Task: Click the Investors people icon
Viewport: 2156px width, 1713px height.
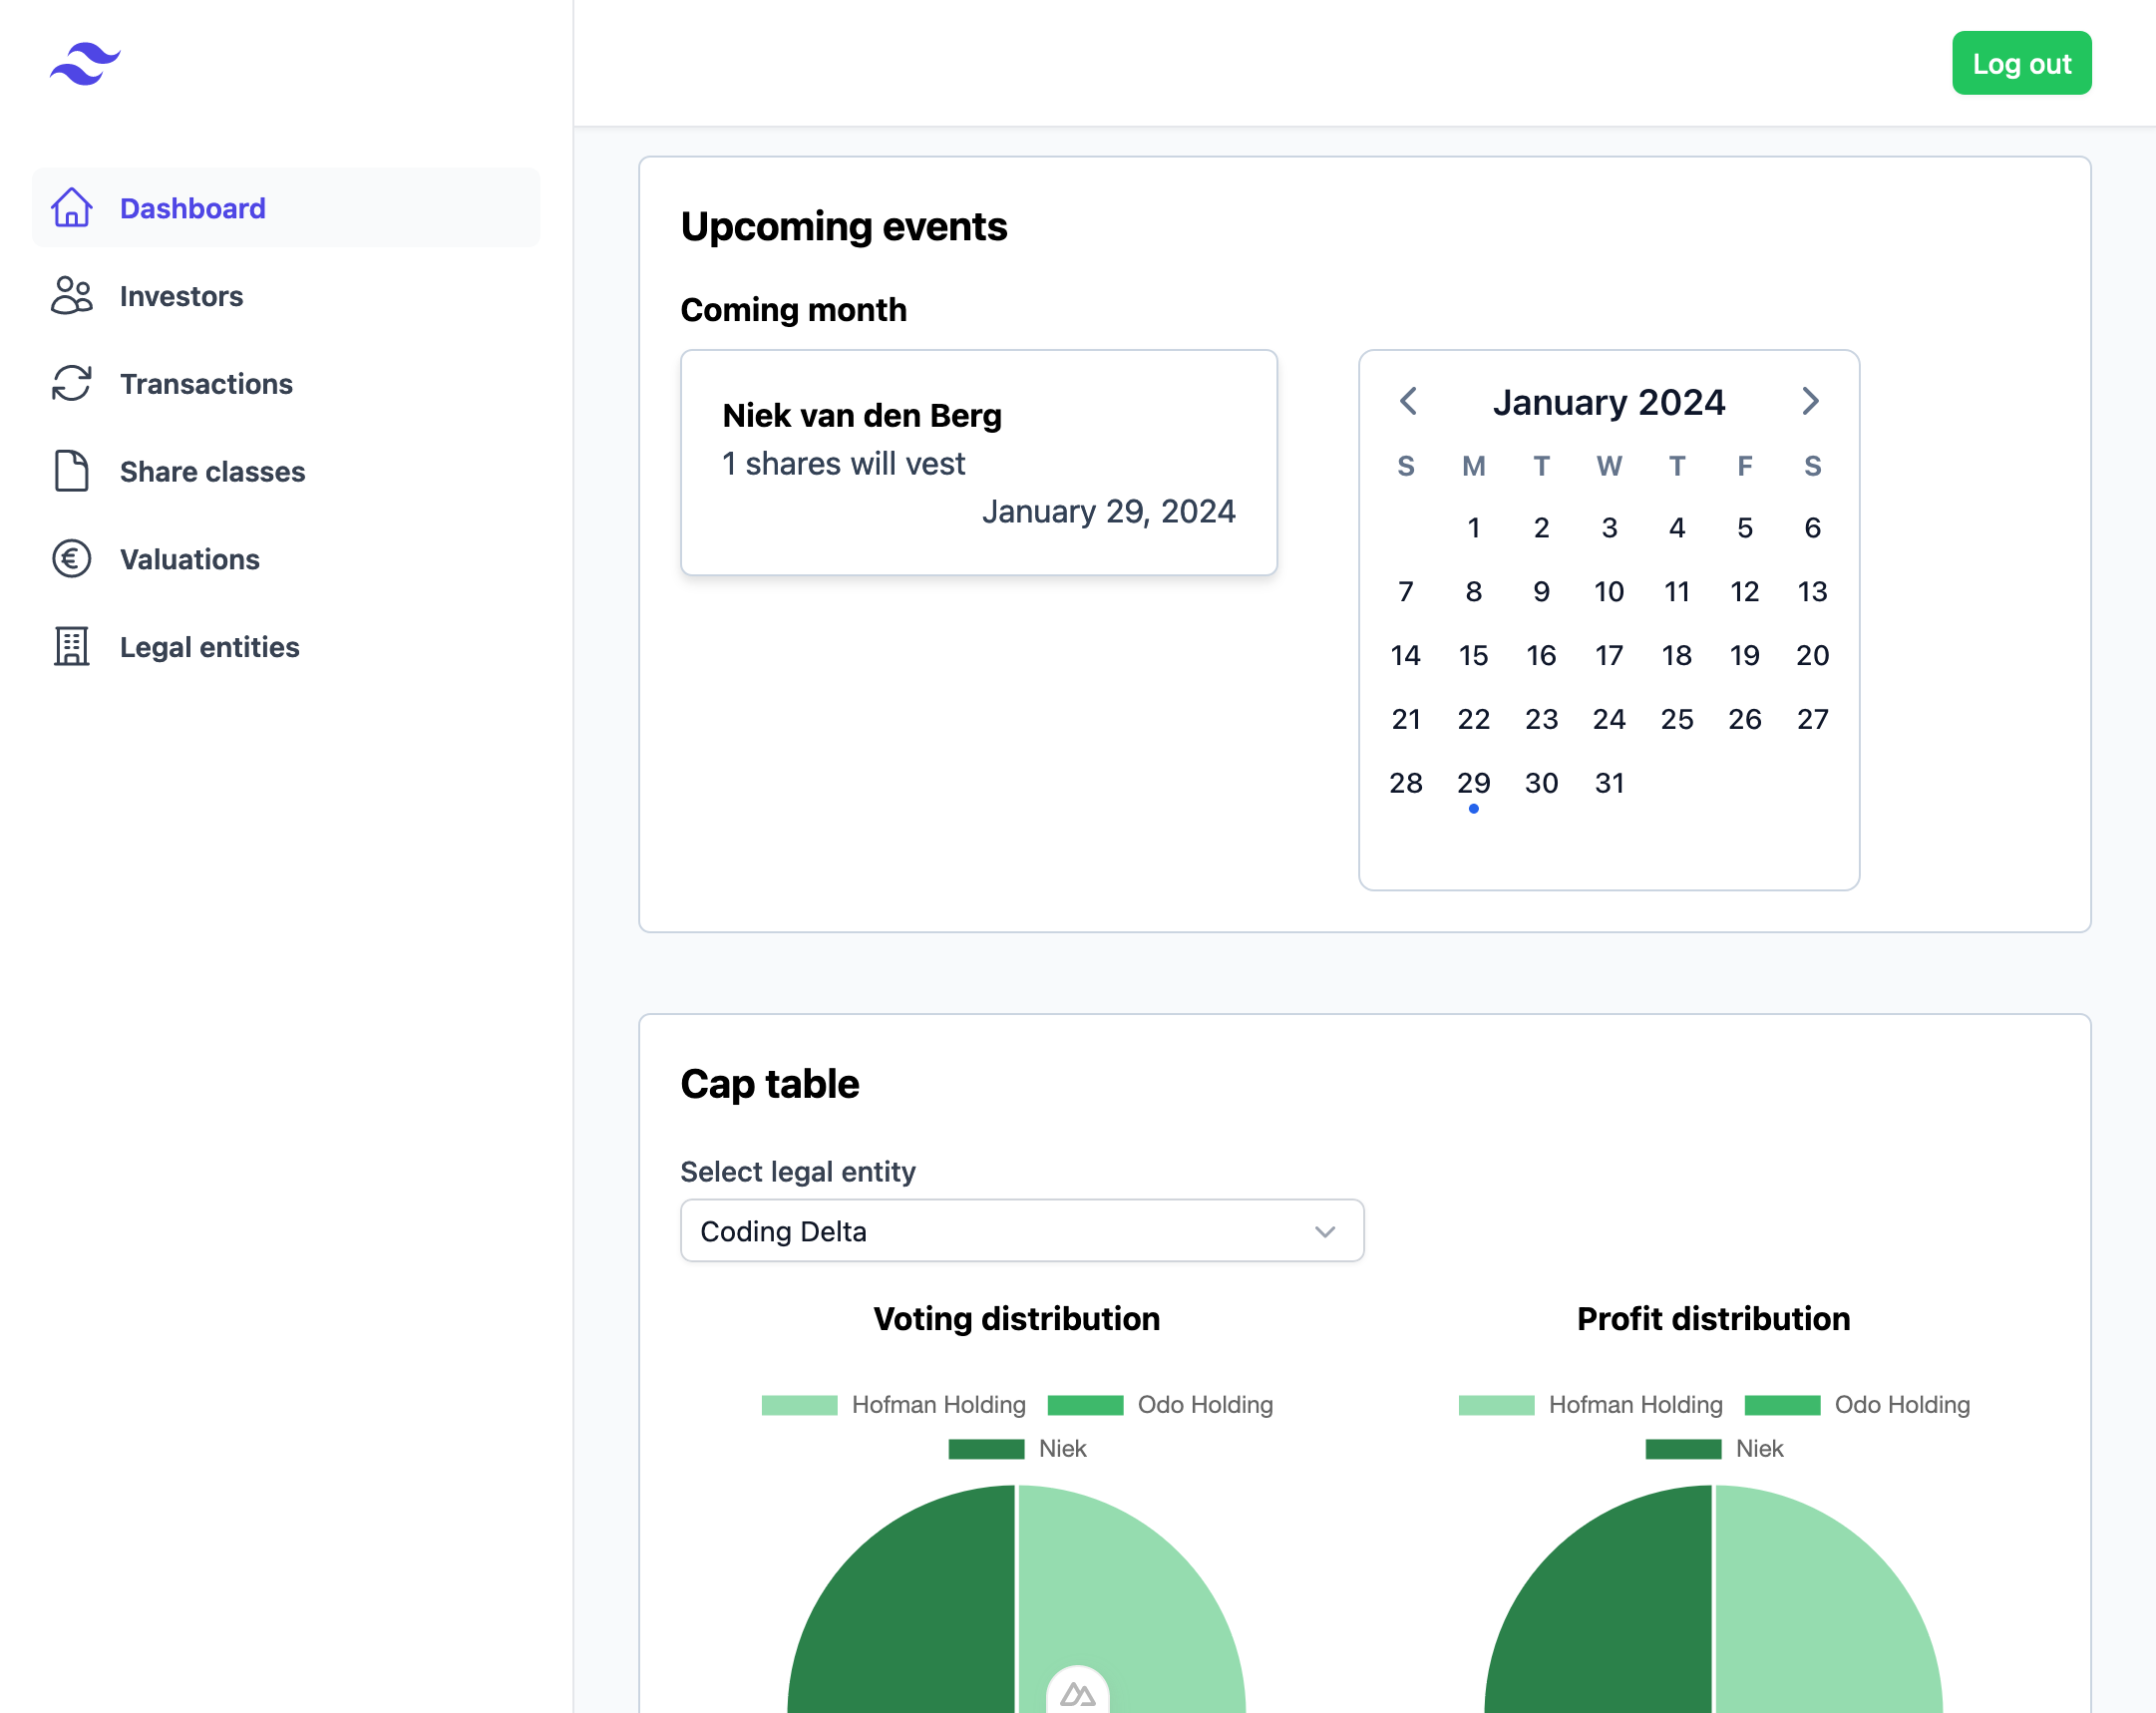Action: coord(72,296)
